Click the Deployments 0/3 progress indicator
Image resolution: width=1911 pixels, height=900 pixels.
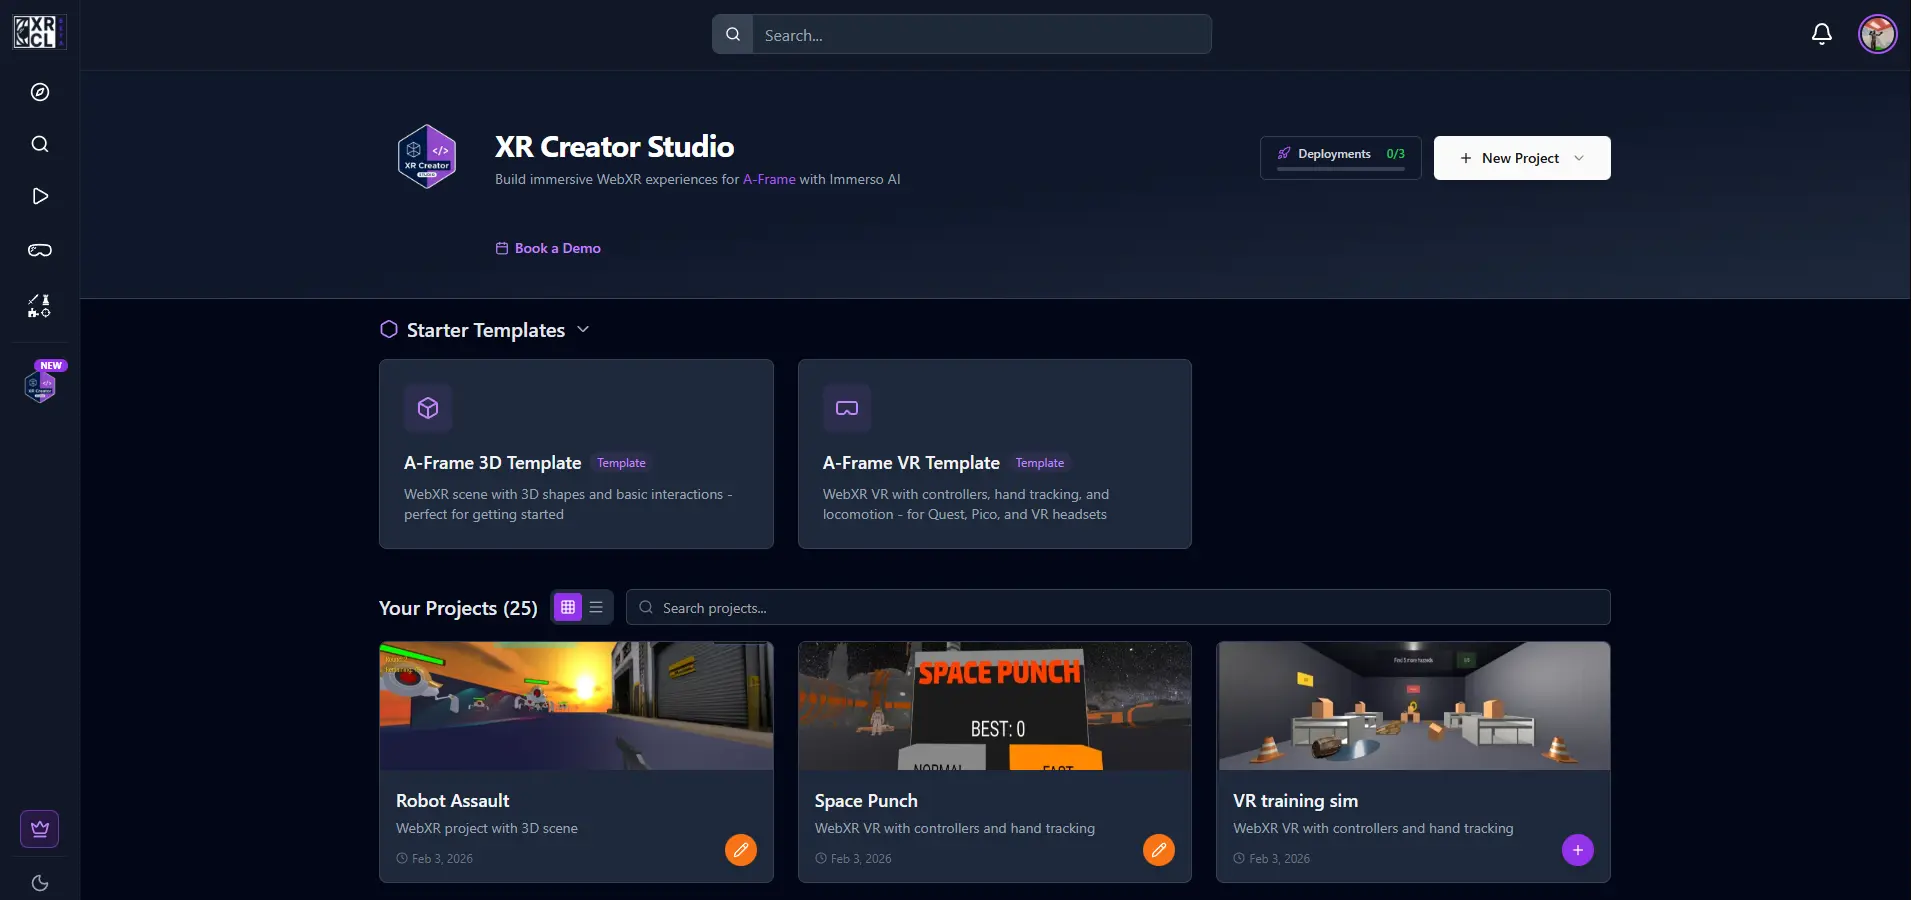pyautogui.click(x=1340, y=157)
